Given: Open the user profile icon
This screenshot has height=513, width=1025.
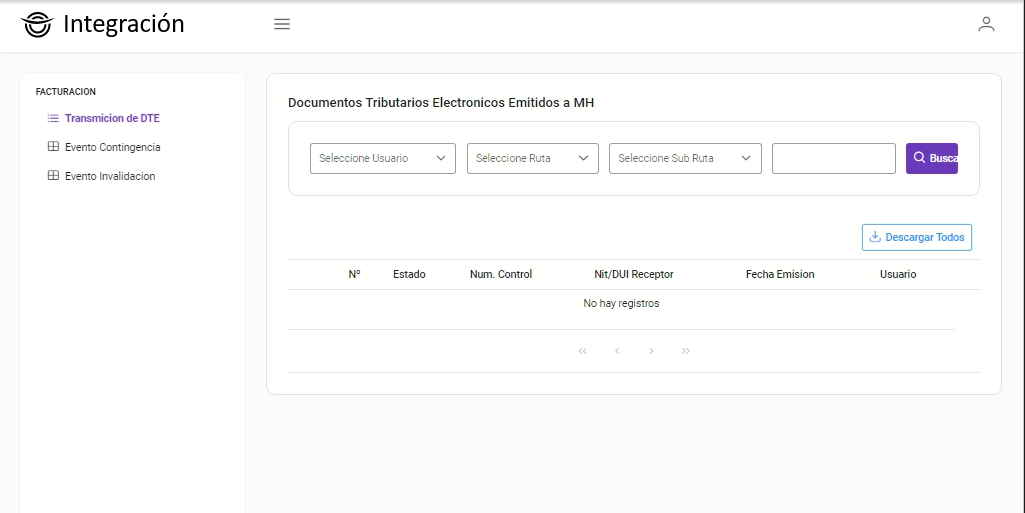Looking at the screenshot, I should [x=986, y=24].
